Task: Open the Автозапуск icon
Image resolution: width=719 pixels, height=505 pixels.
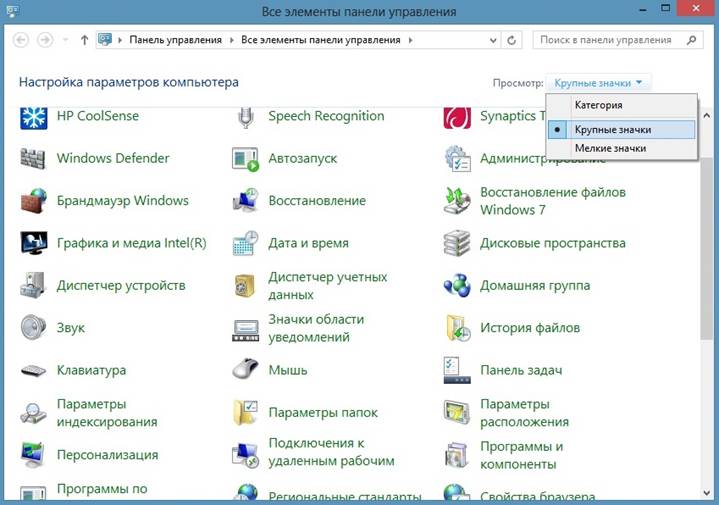Action: (245, 159)
